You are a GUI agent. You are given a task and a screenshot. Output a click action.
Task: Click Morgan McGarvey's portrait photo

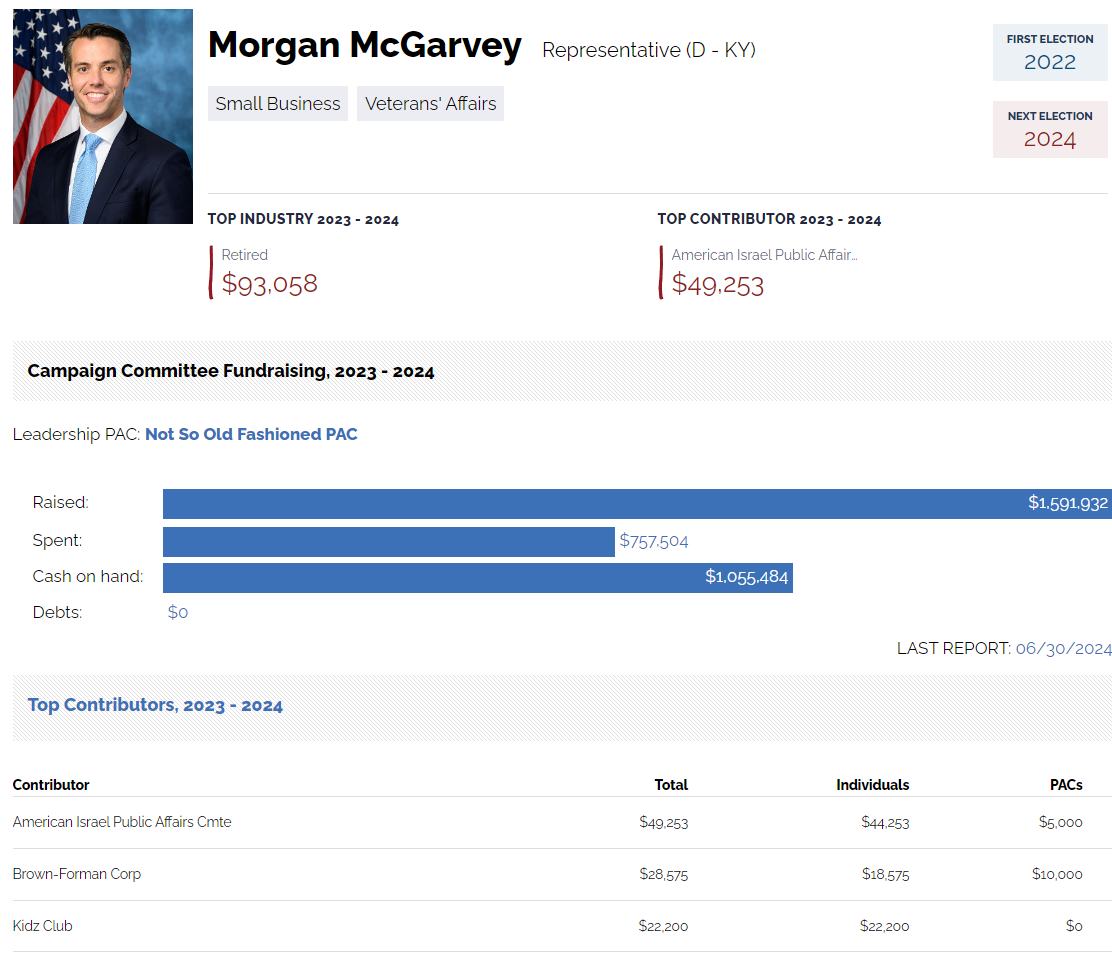click(103, 116)
